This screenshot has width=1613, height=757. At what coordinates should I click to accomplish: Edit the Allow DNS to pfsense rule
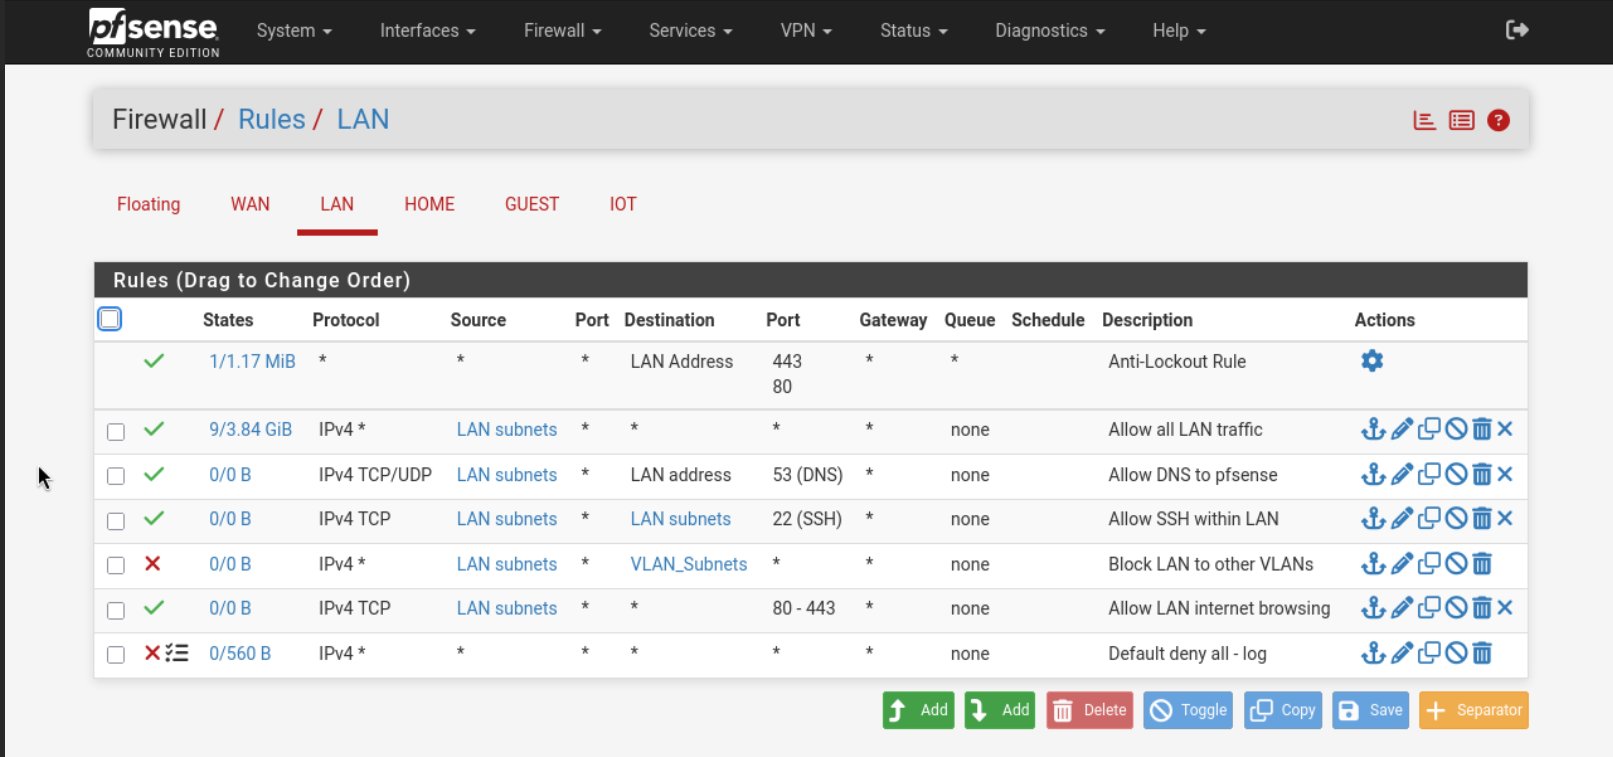click(x=1402, y=474)
